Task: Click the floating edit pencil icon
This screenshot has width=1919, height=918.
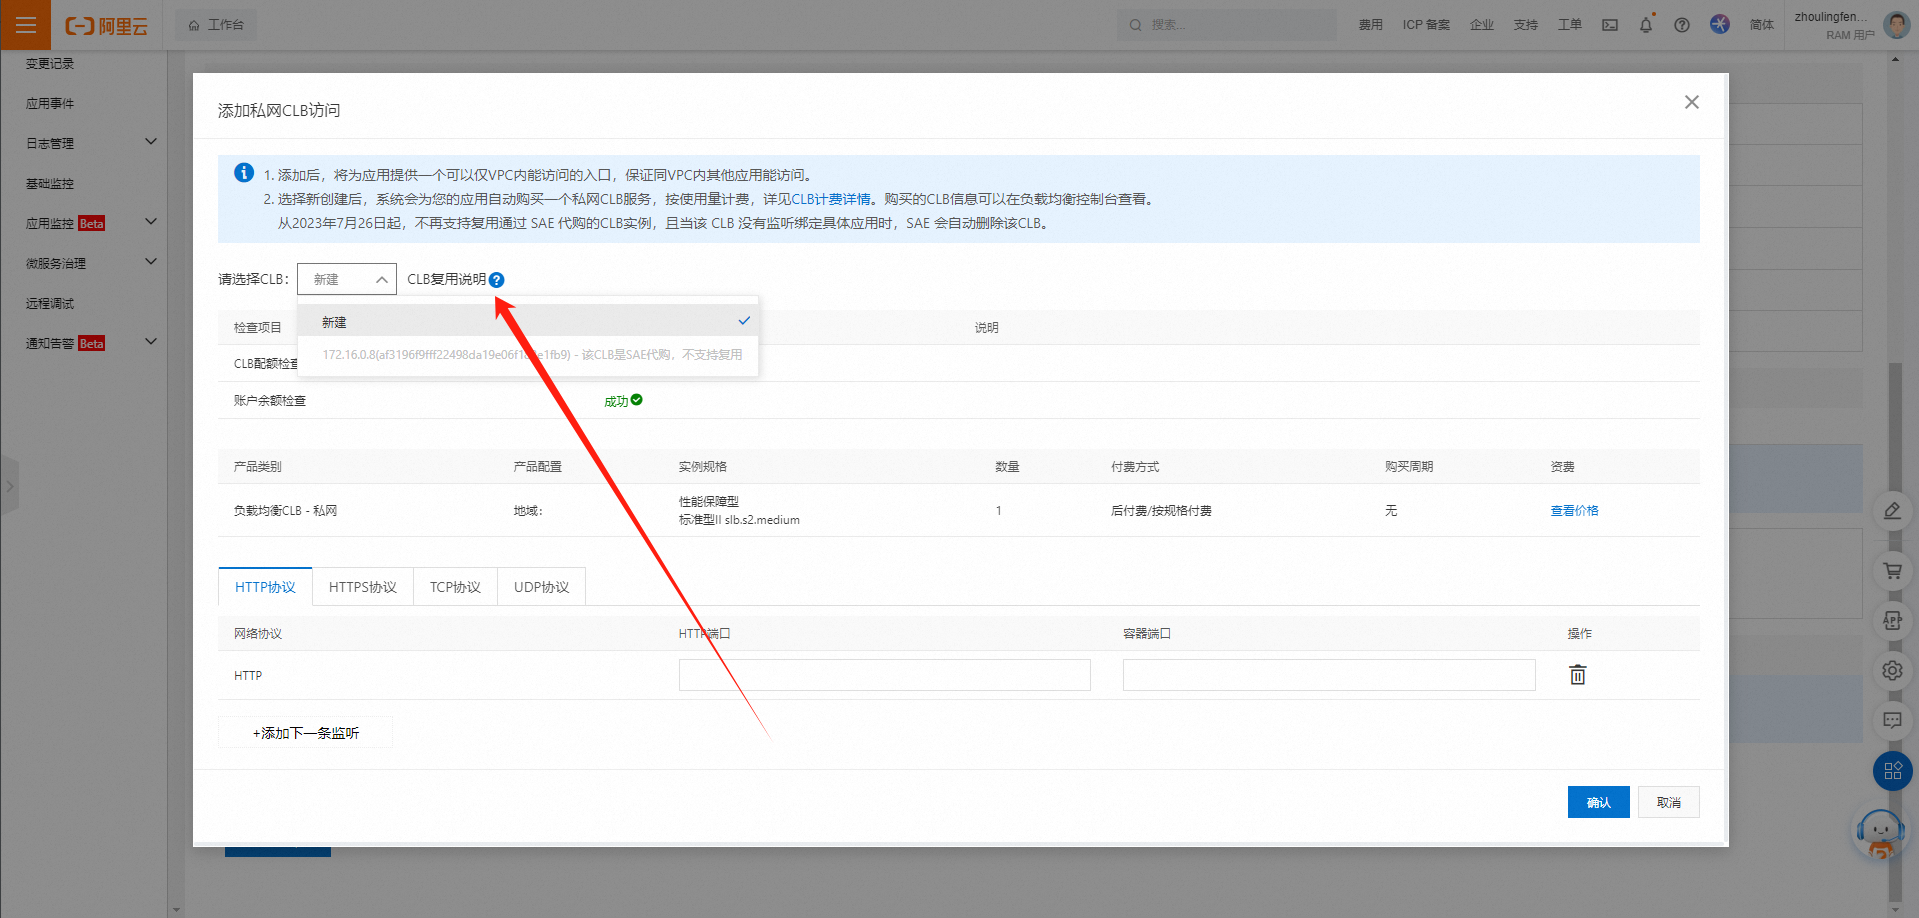Action: point(1892,510)
